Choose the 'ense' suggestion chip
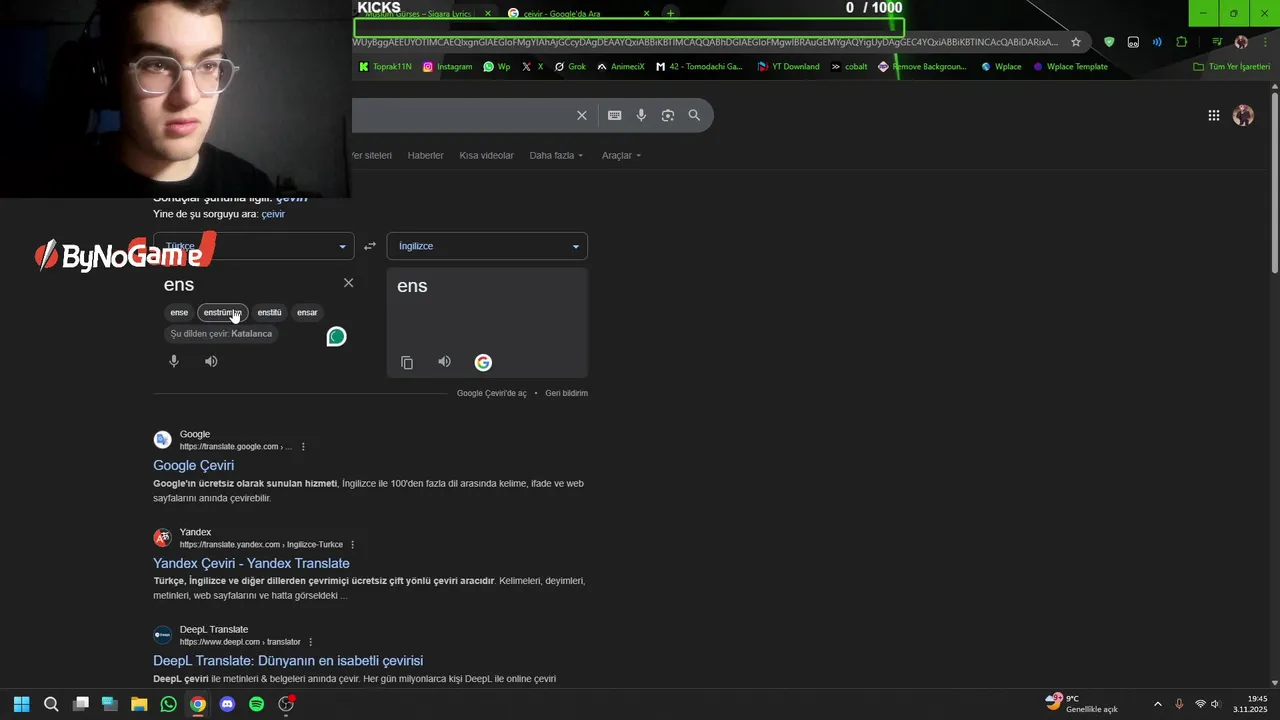 click(179, 312)
